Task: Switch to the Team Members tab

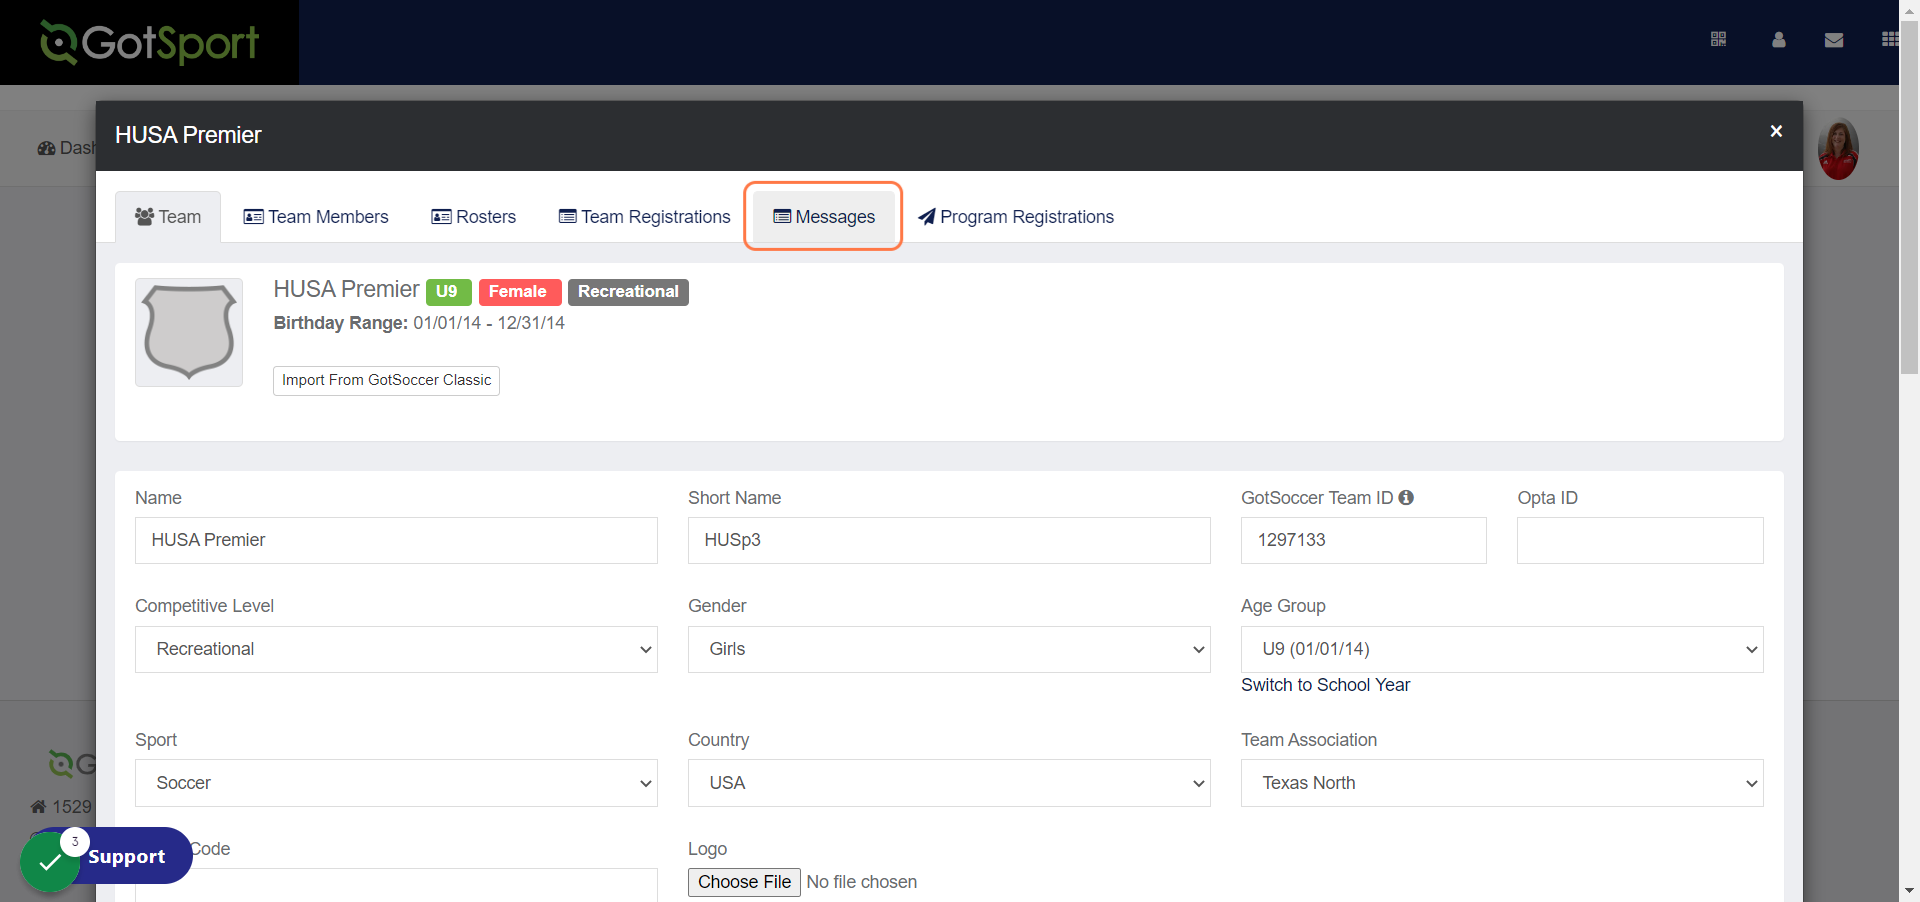Action: (316, 217)
